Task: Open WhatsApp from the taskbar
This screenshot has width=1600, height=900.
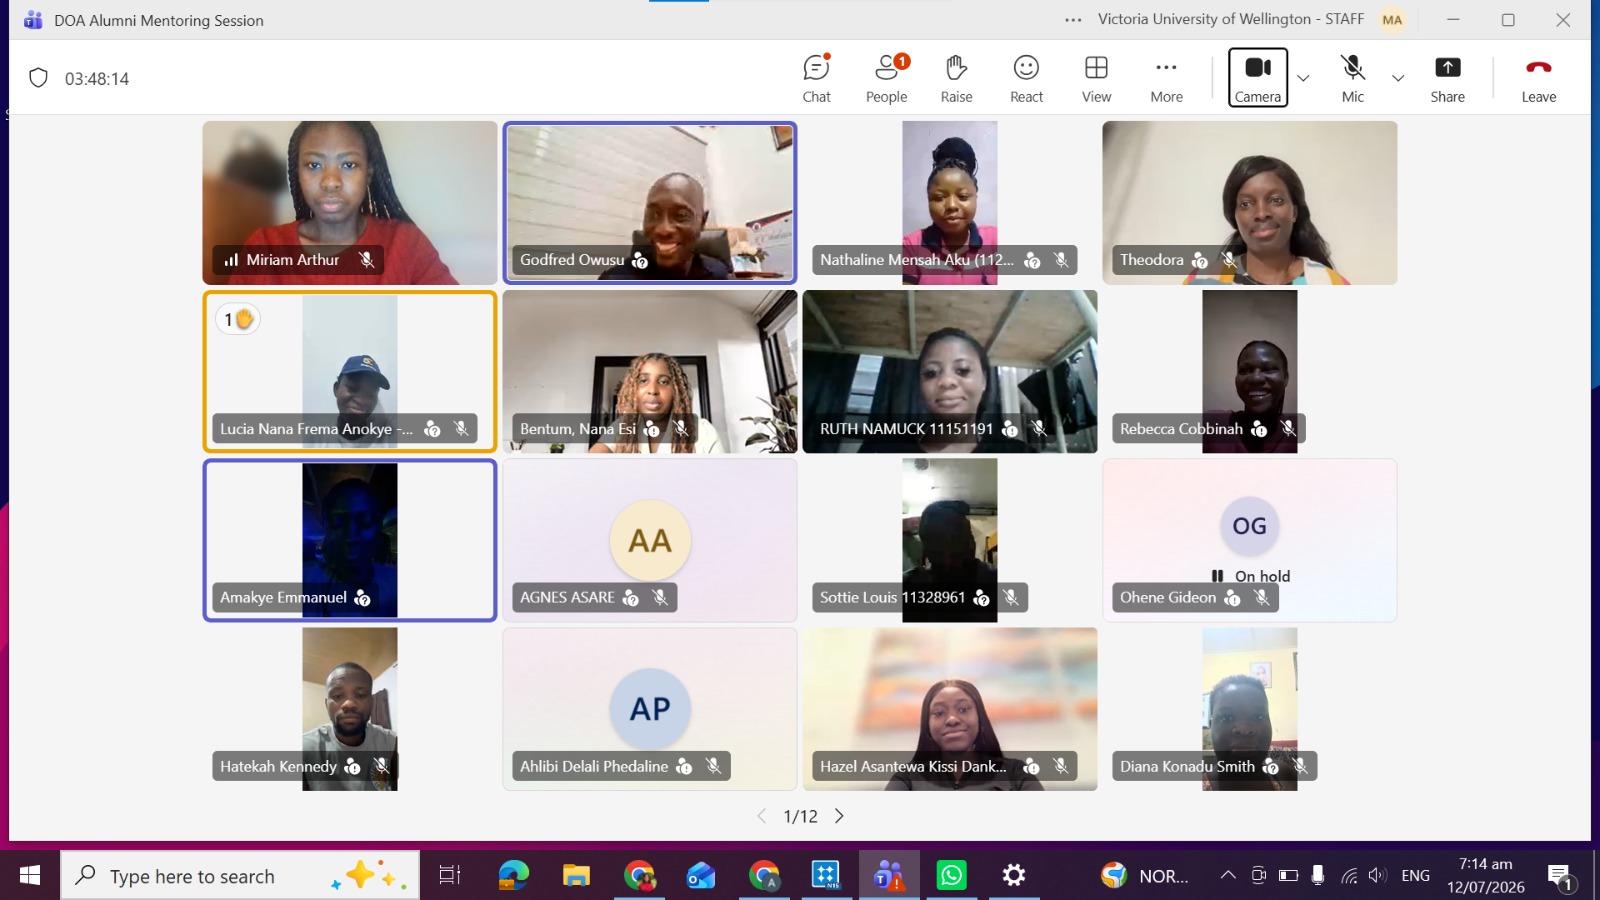Action: pos(951,876)
